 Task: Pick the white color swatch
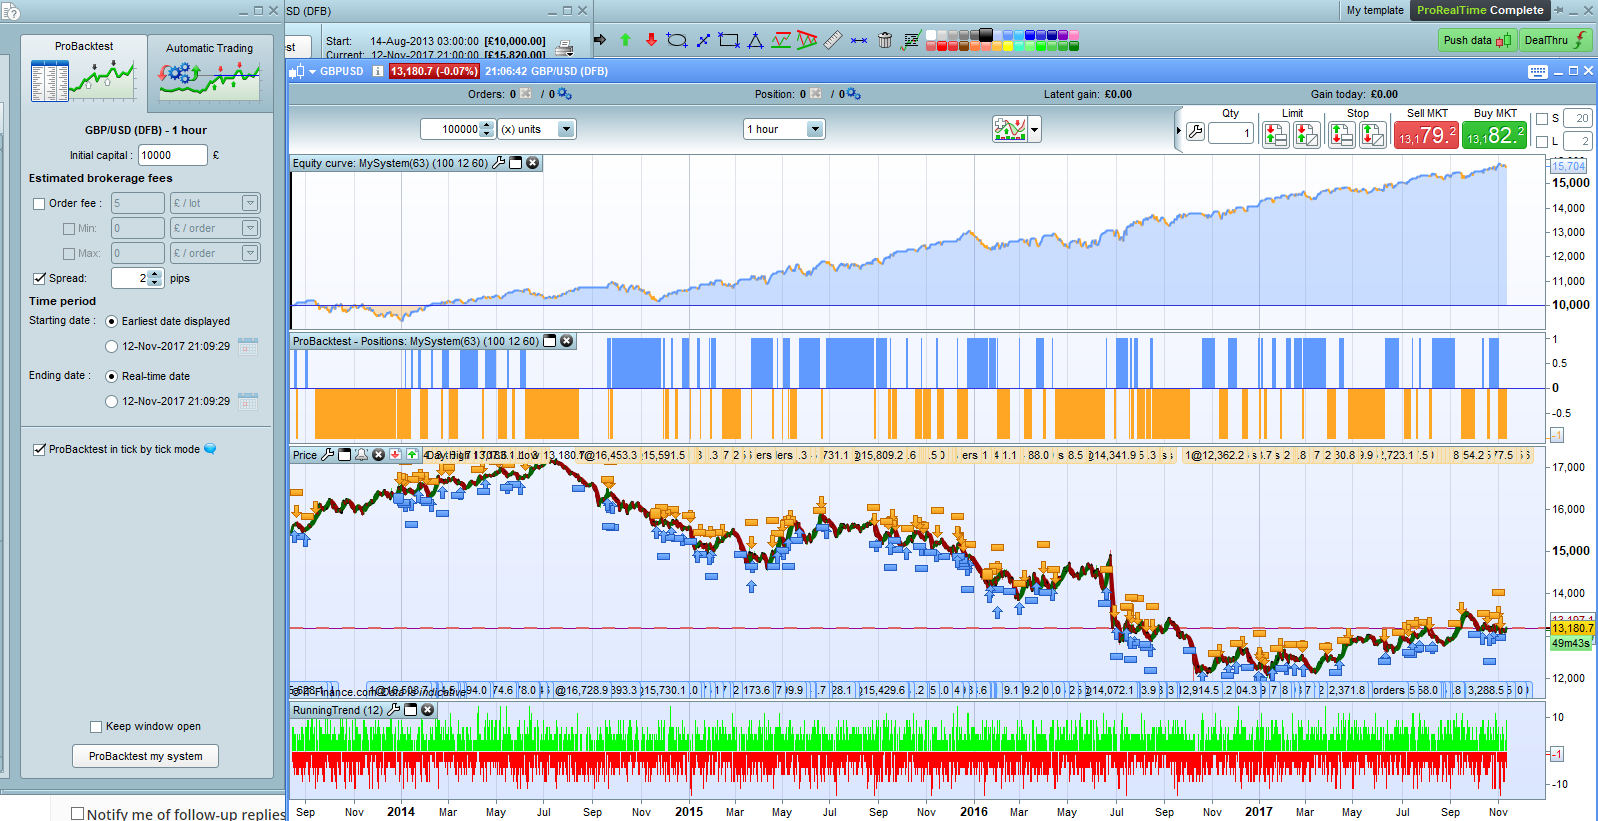click(x=931, y=35)
